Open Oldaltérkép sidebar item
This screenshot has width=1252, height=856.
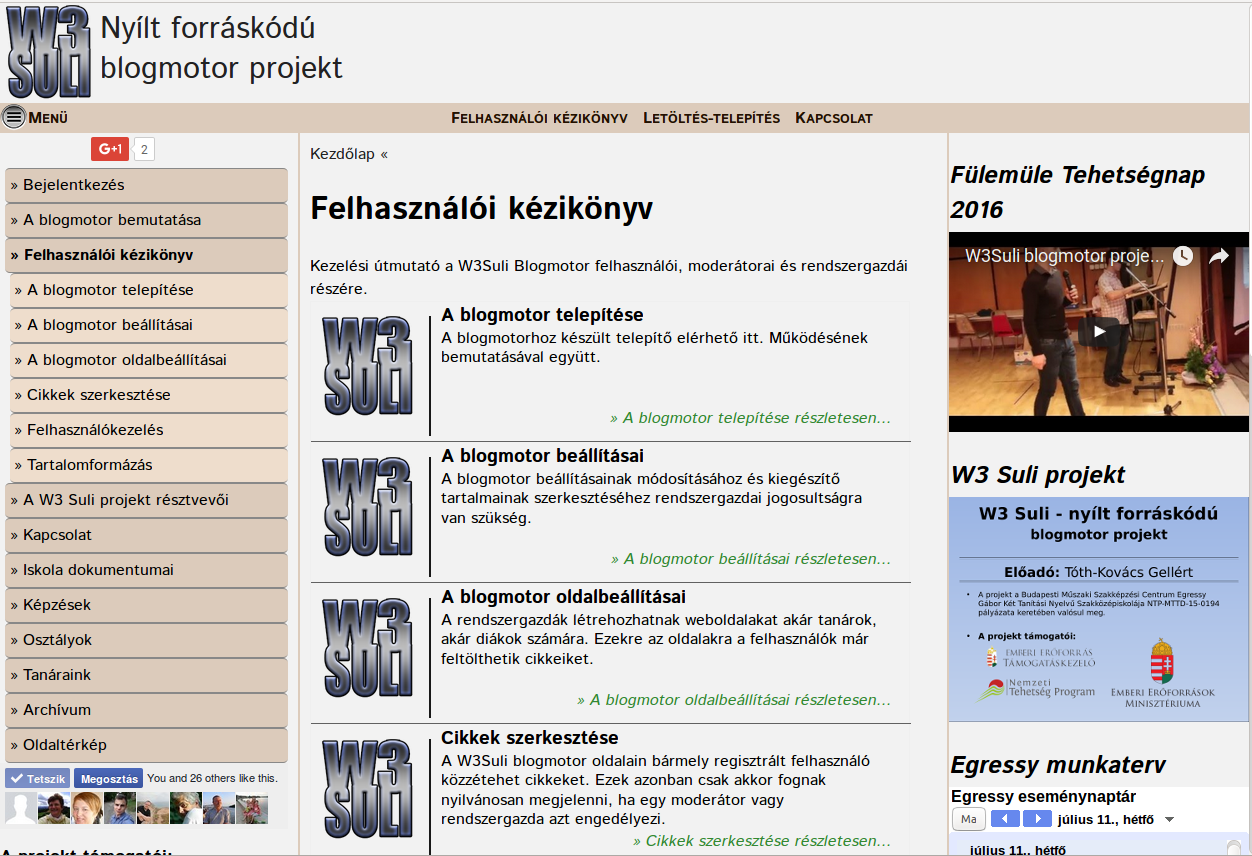coord(146,745)
